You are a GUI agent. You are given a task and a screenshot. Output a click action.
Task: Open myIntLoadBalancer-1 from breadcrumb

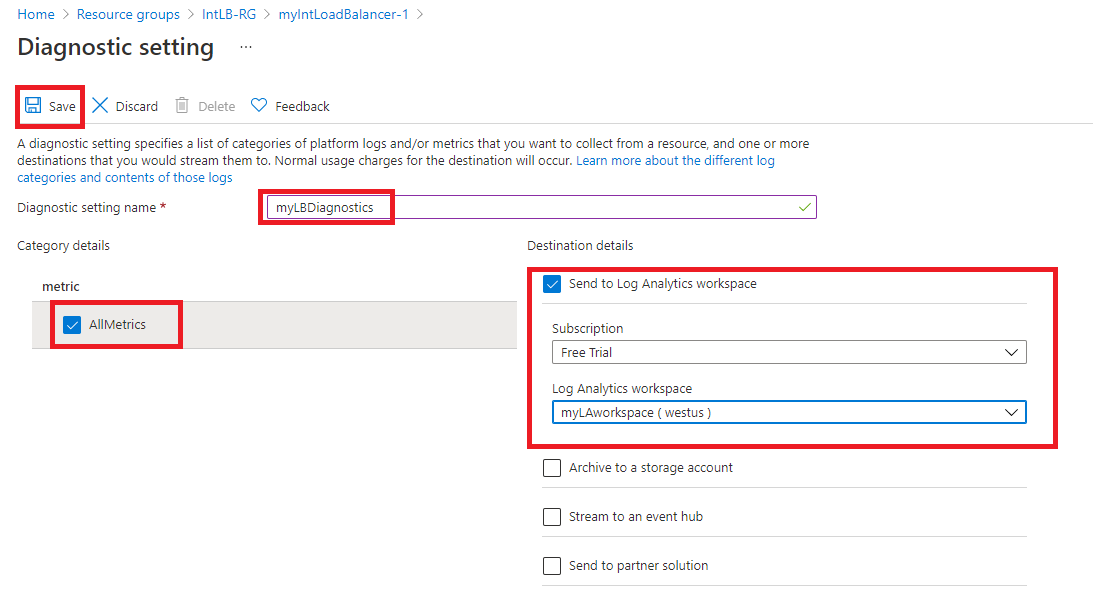pos(343,14)
